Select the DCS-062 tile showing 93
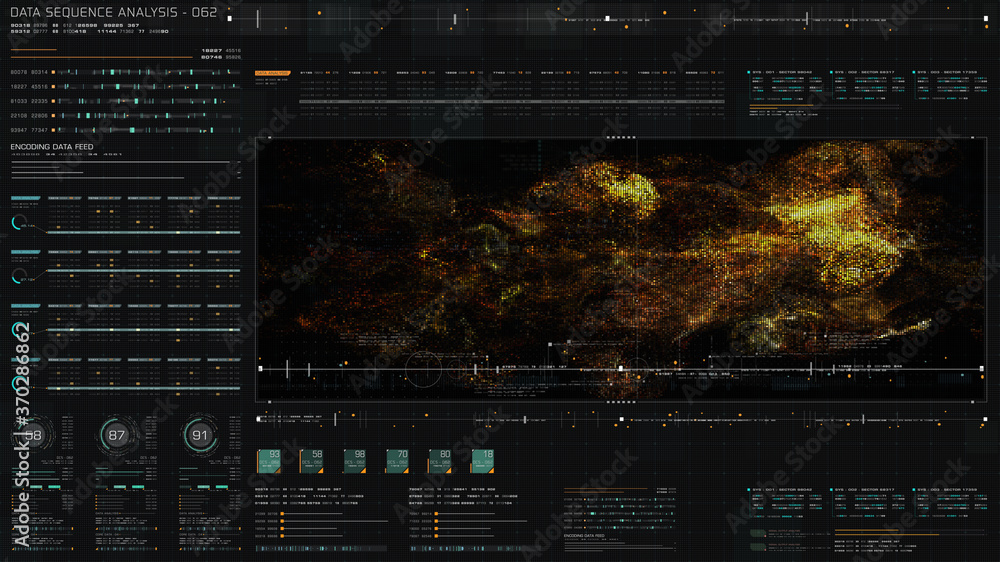This screenshot has height=562, width=1000. [269, 461]
